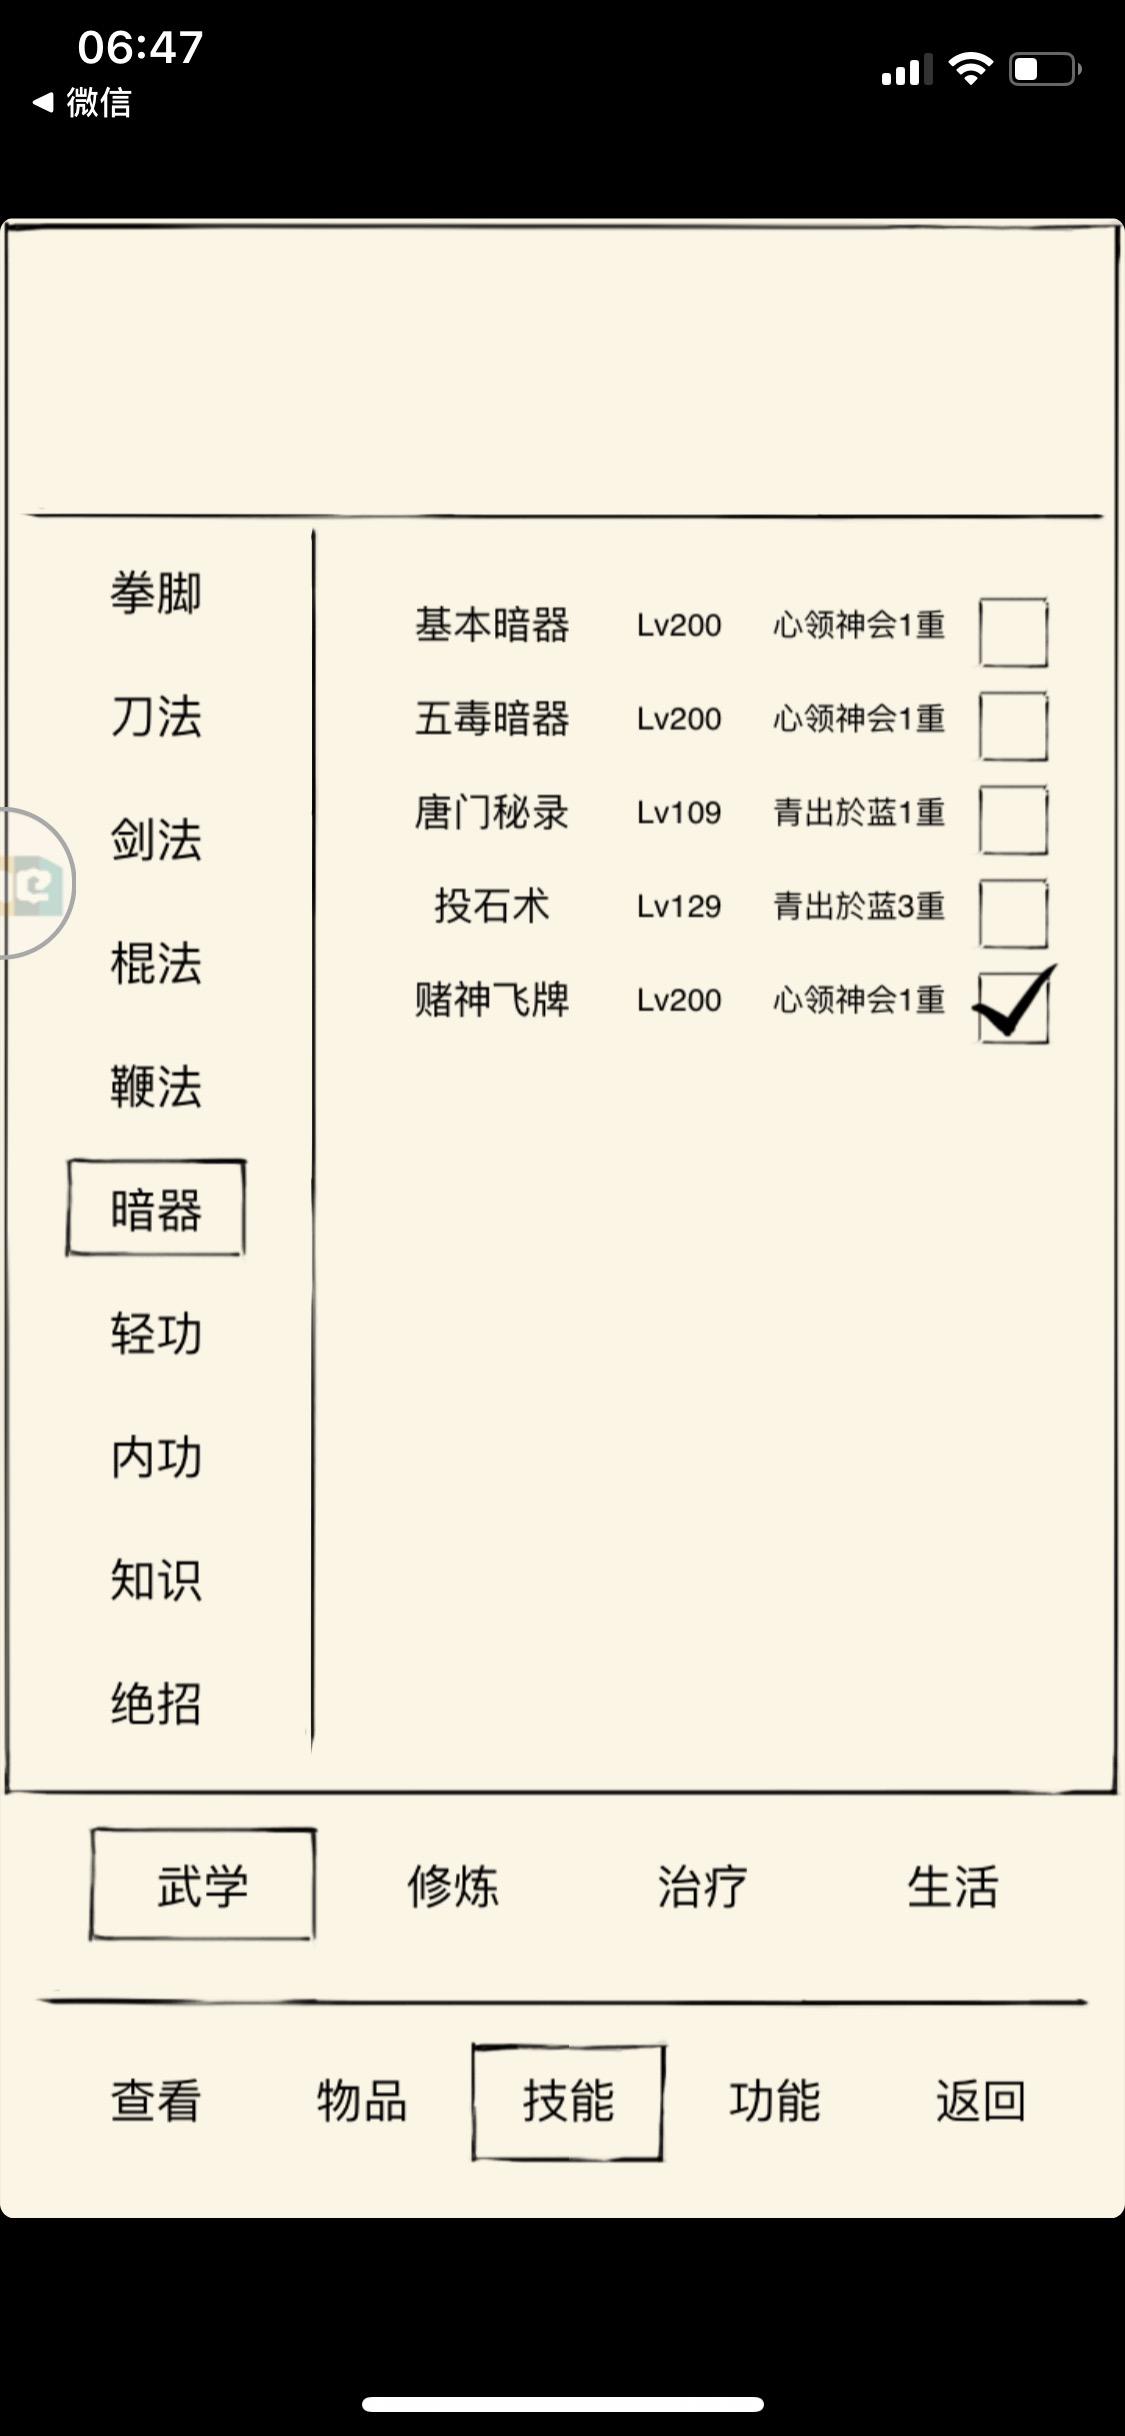1125x2436 pixels.
Task: Switch to the 修炼 tab
Action: [x=453, y=1886]
